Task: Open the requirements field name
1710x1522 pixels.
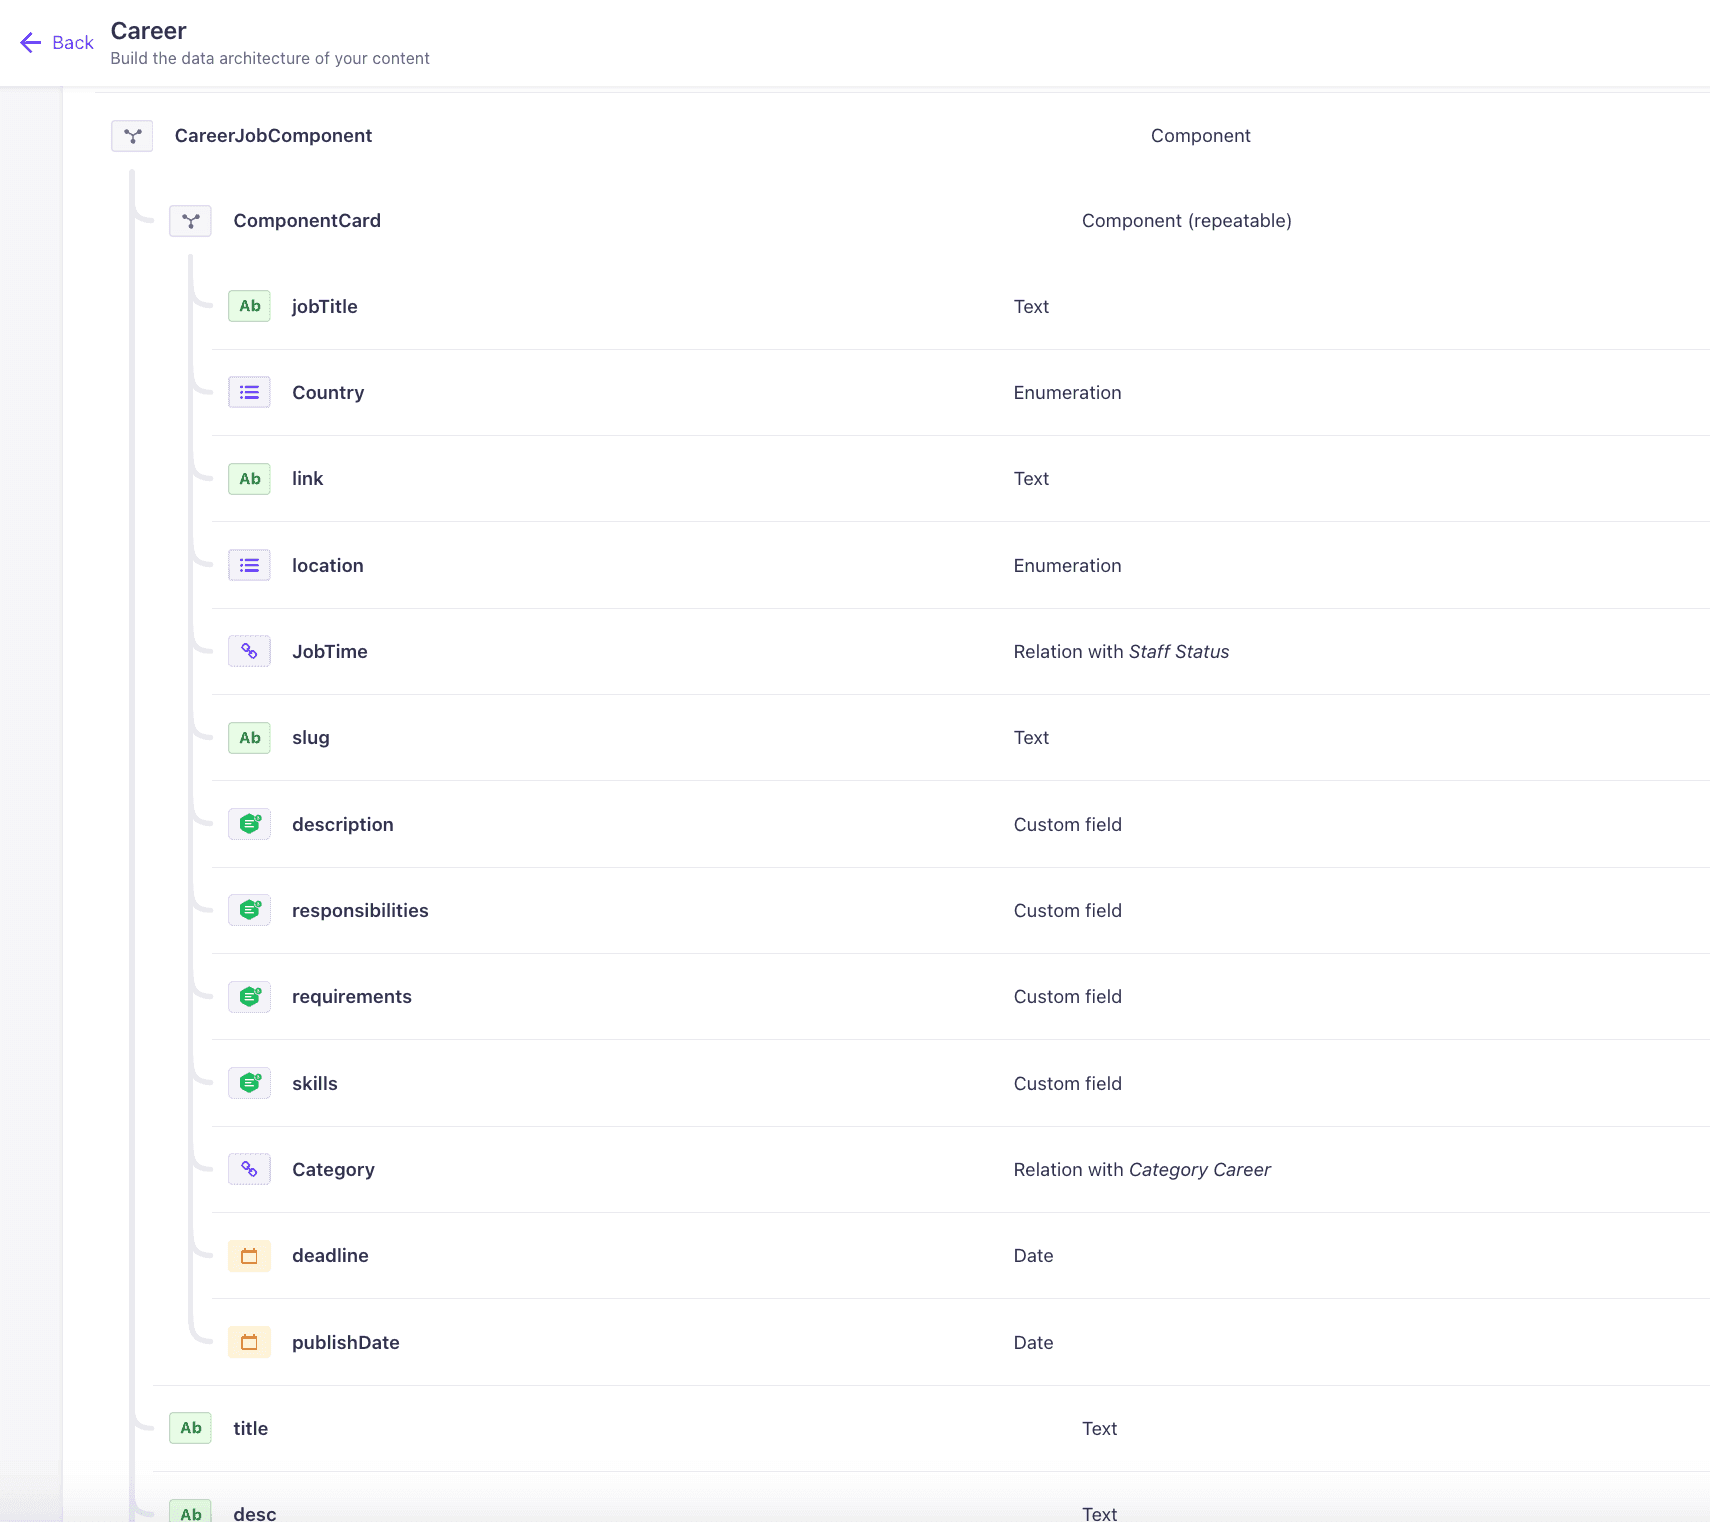Action: pyautogui.click(x=352, y=997)
